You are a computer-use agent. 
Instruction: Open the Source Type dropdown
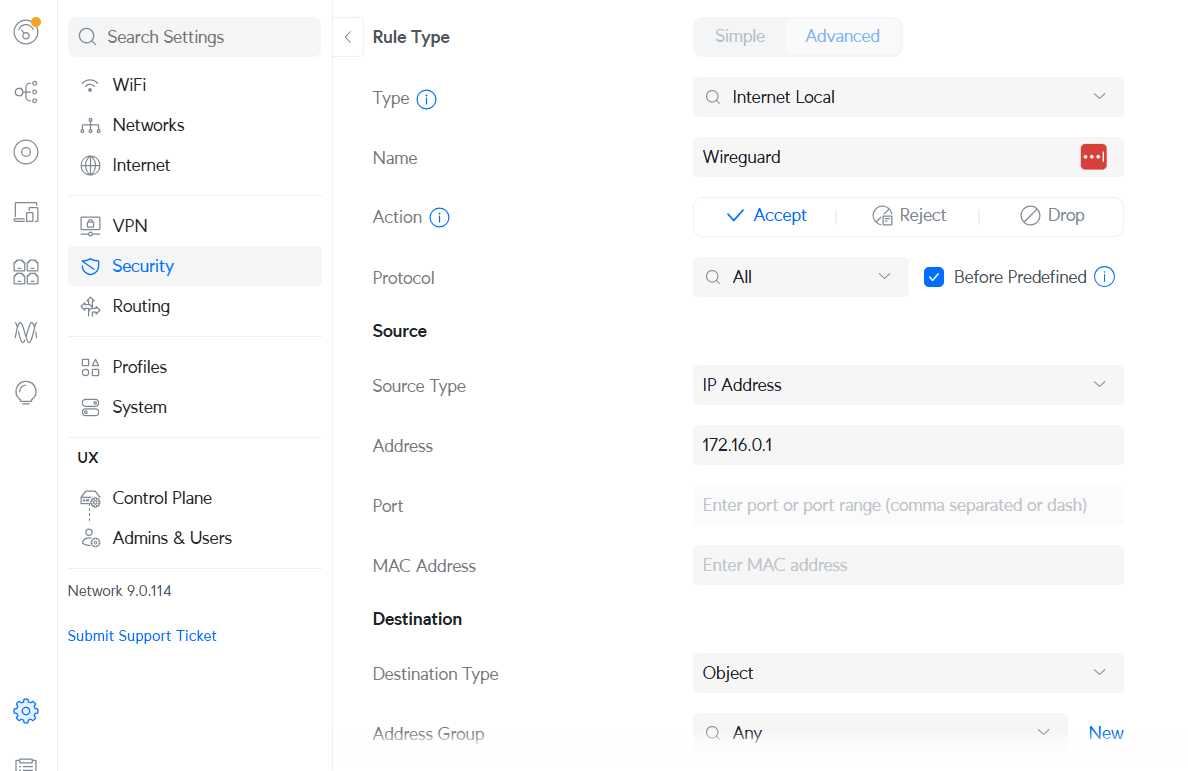coord(908,385)
